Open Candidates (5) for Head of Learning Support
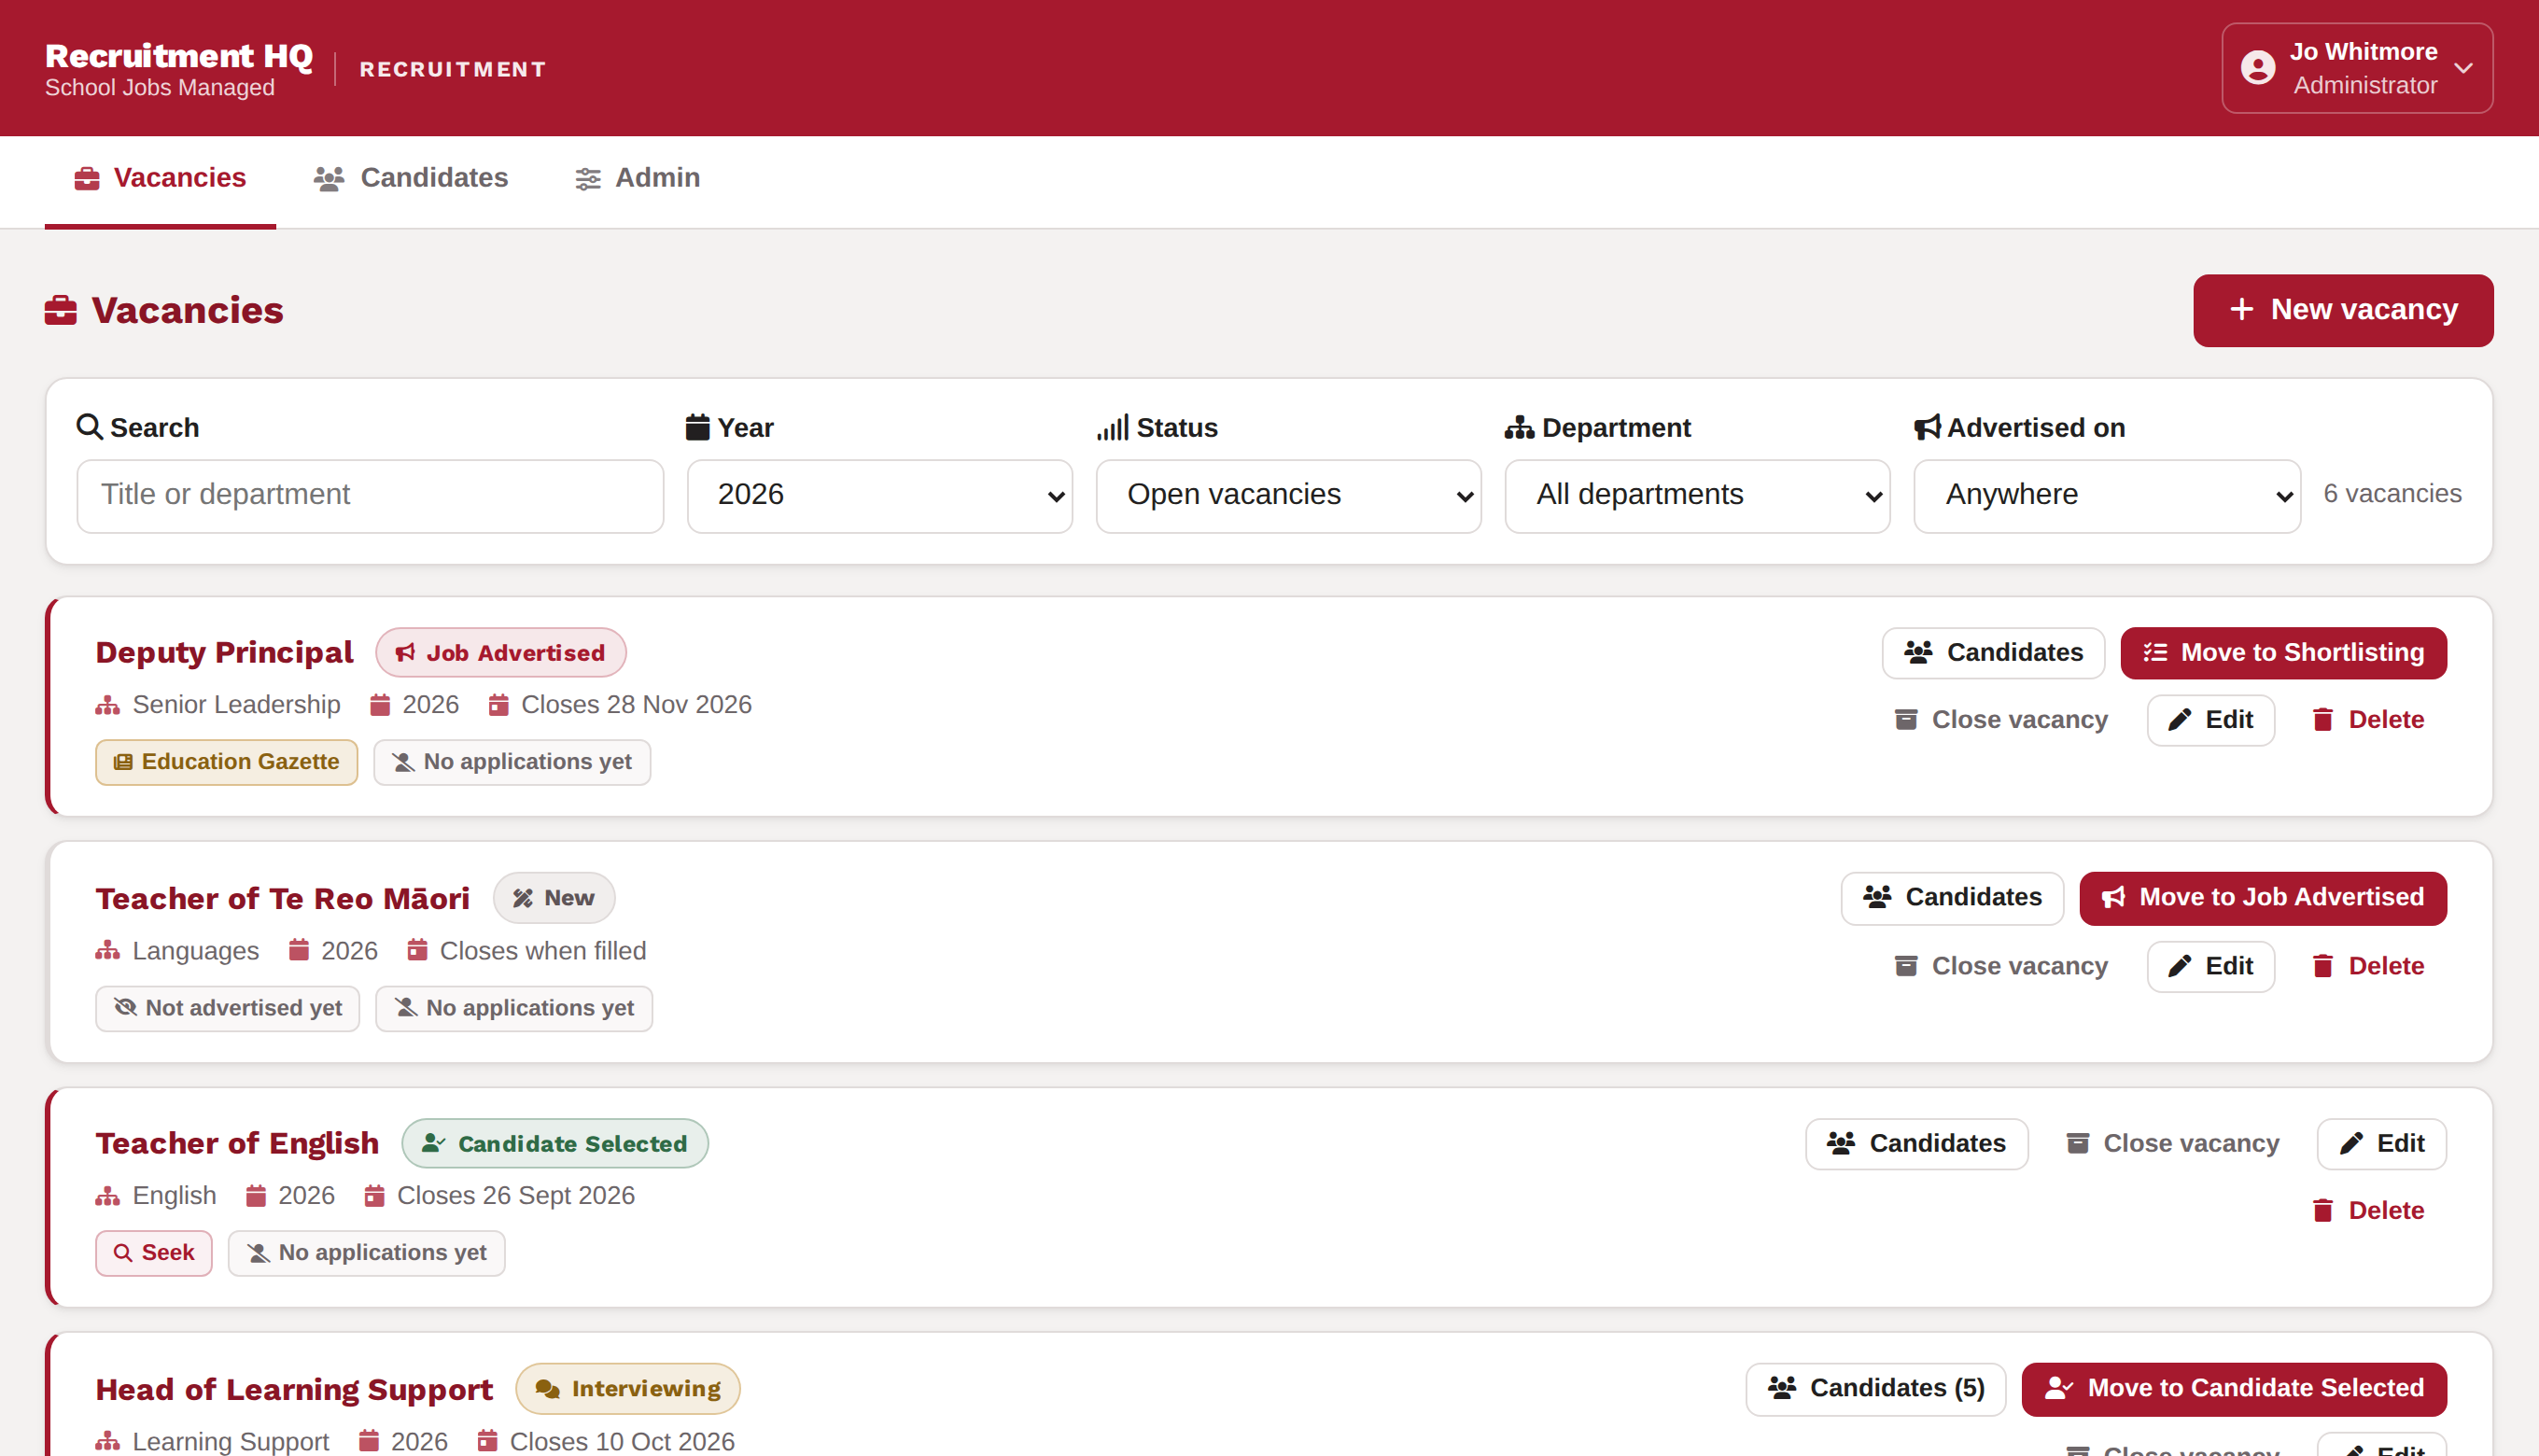 click(1876, 1388)
